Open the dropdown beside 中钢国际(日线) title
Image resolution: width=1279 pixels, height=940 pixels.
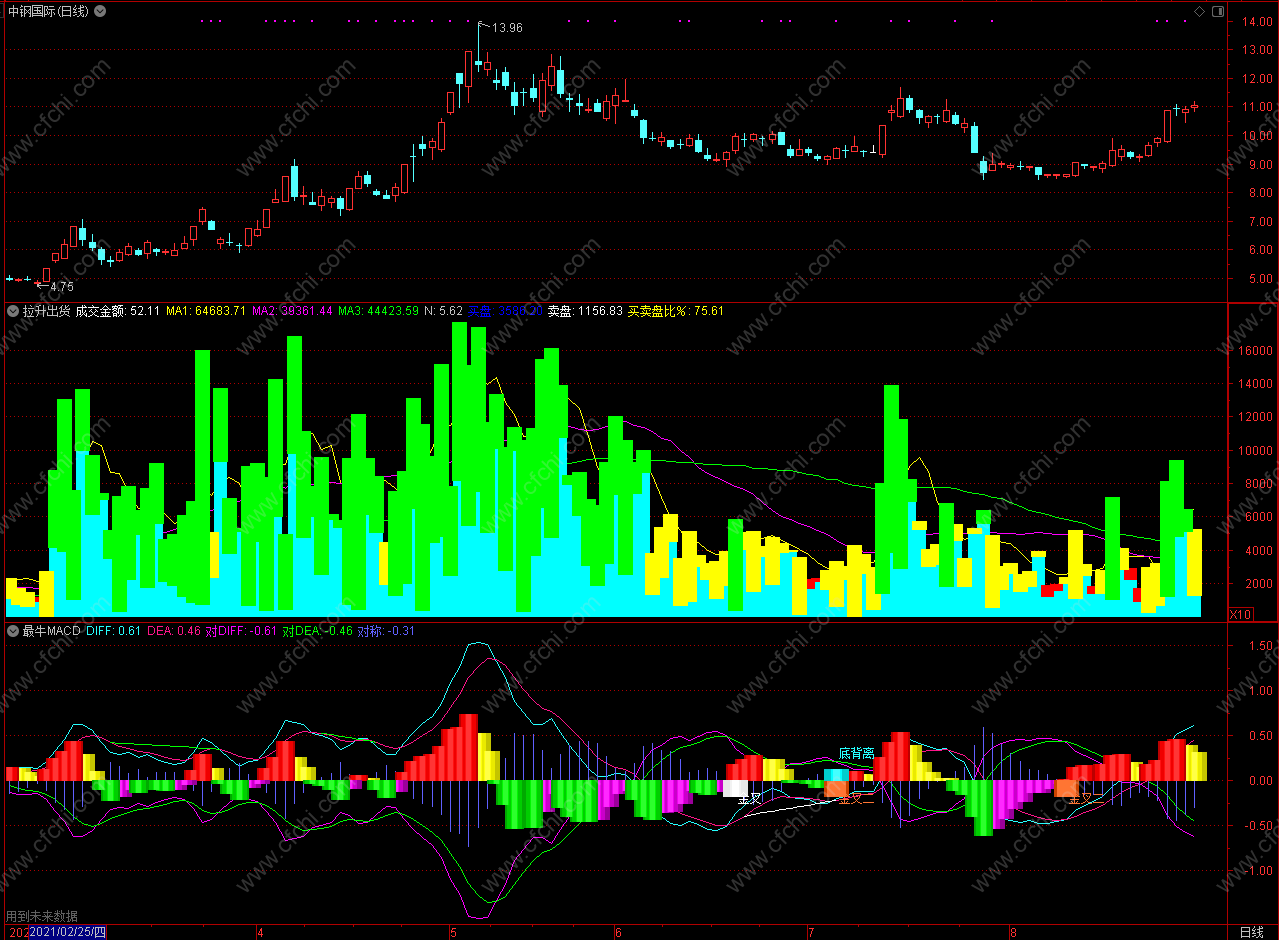[x=98, y=11]
